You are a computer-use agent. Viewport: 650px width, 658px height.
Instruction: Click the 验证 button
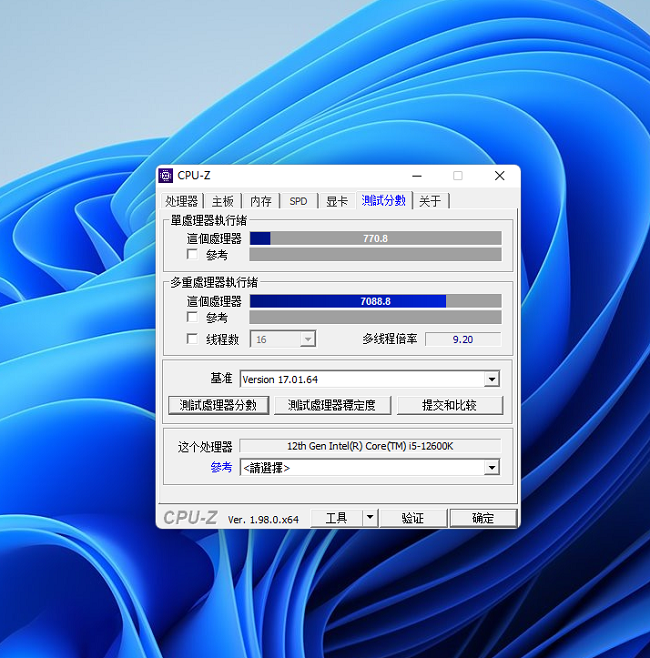(413, 518)
